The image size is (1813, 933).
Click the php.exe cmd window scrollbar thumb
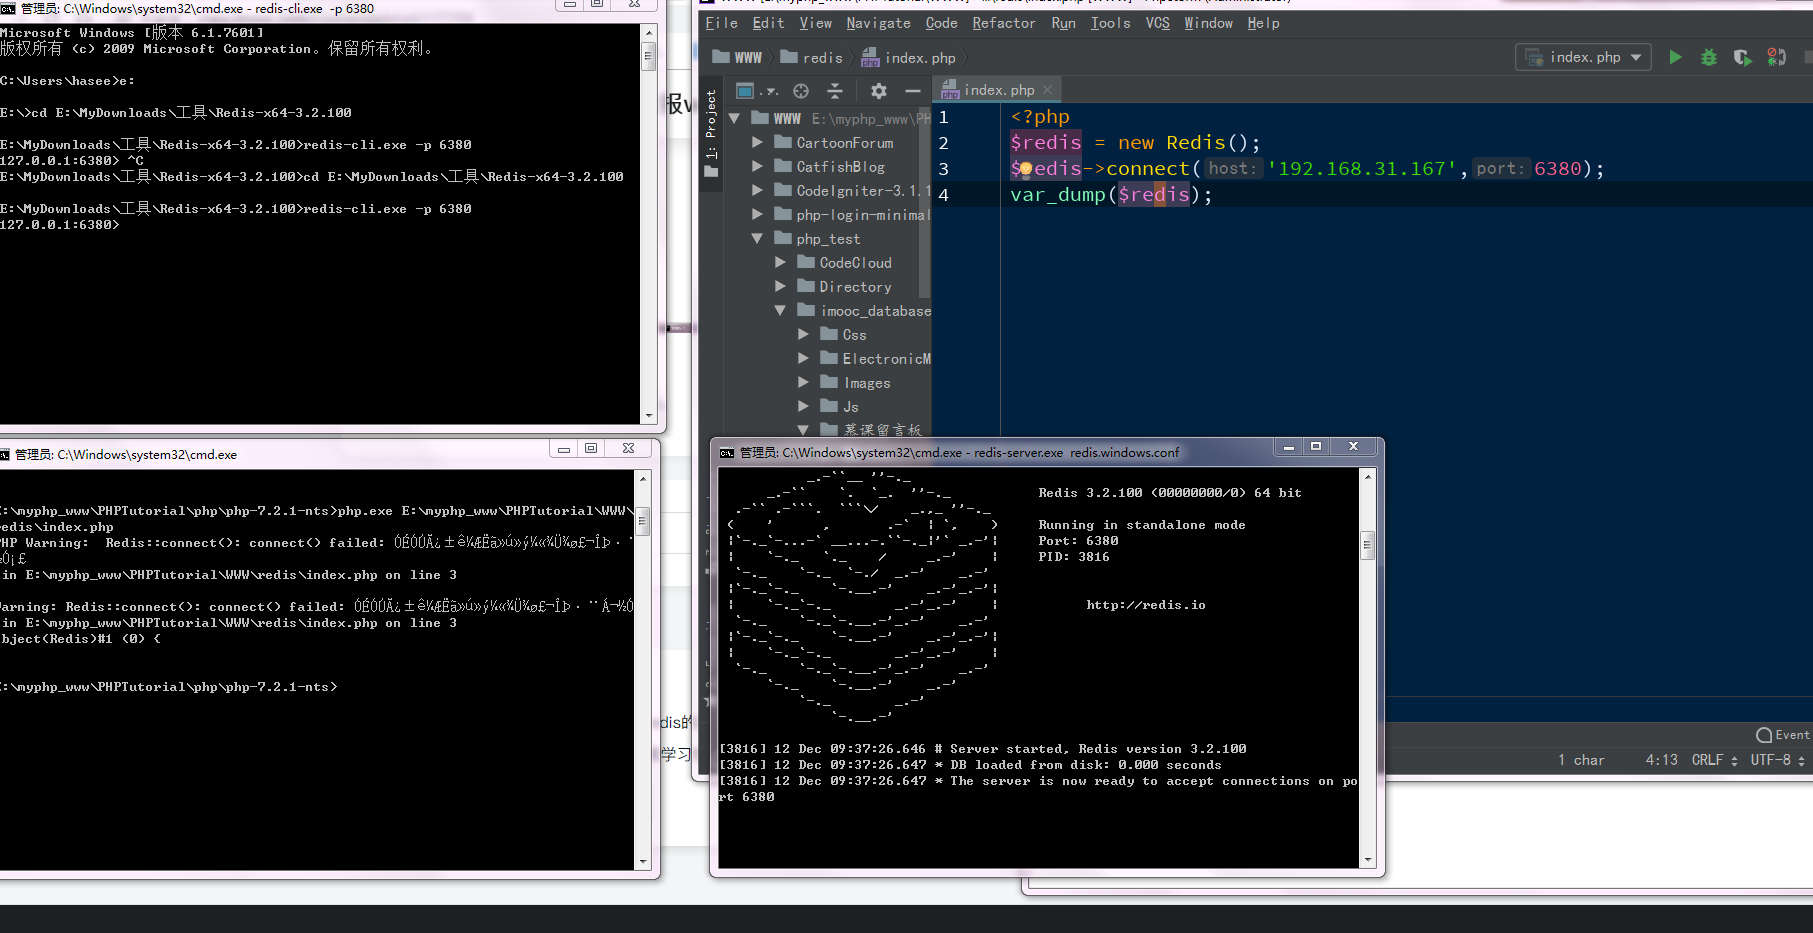642,520
